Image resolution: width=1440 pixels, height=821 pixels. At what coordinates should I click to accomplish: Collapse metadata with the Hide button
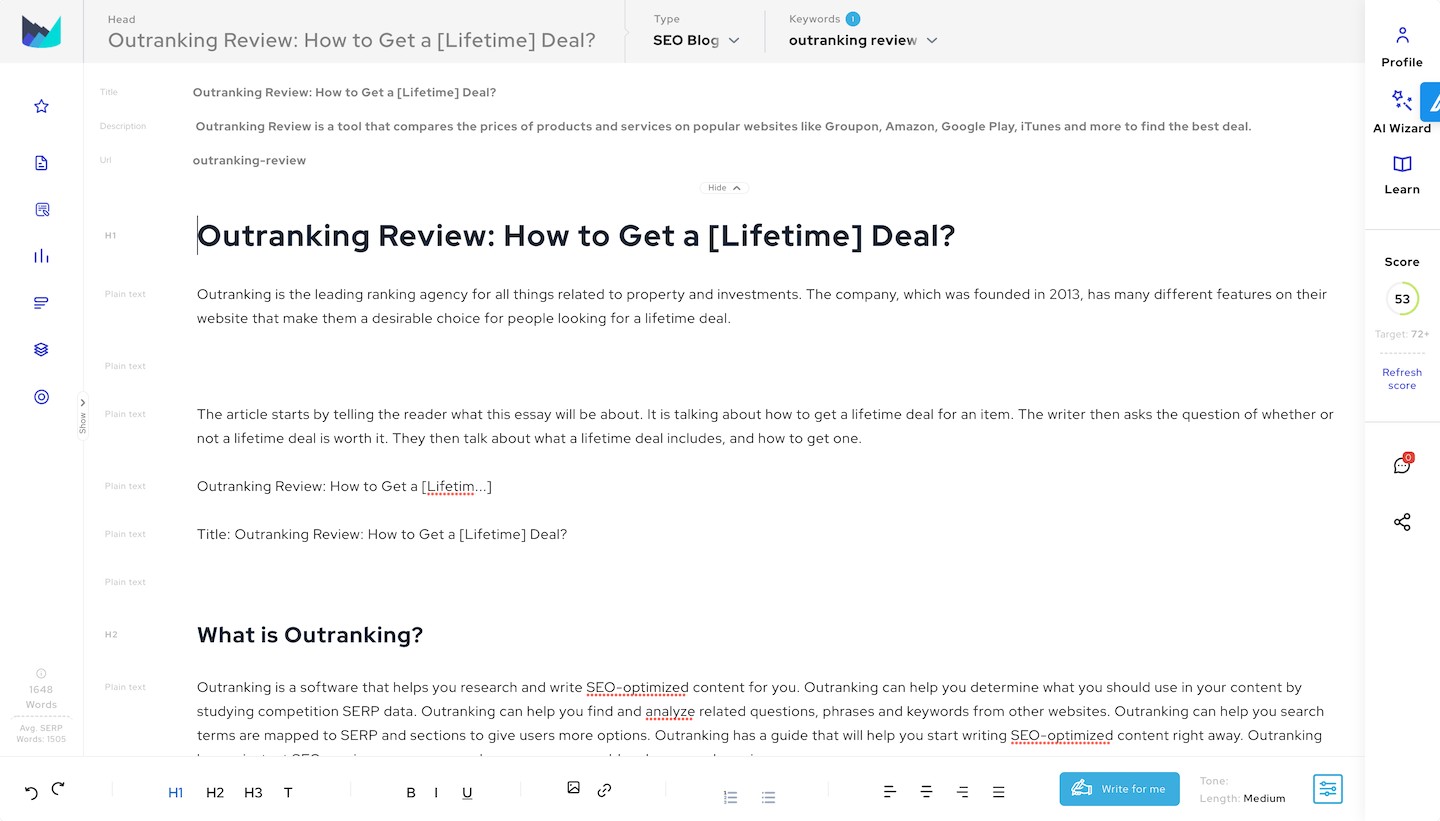pyautogui.click(x=724, y=188)
